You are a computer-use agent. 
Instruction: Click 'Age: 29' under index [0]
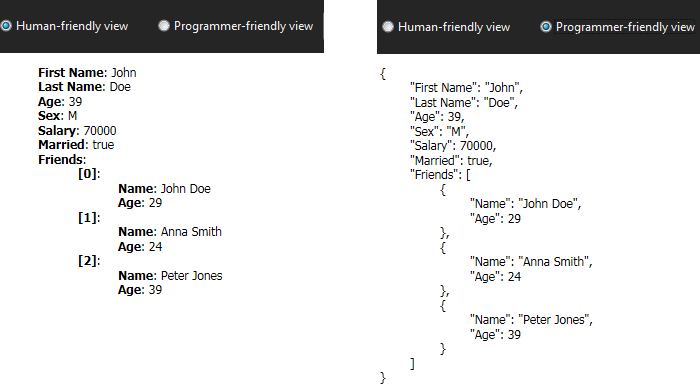pos(140,203)
